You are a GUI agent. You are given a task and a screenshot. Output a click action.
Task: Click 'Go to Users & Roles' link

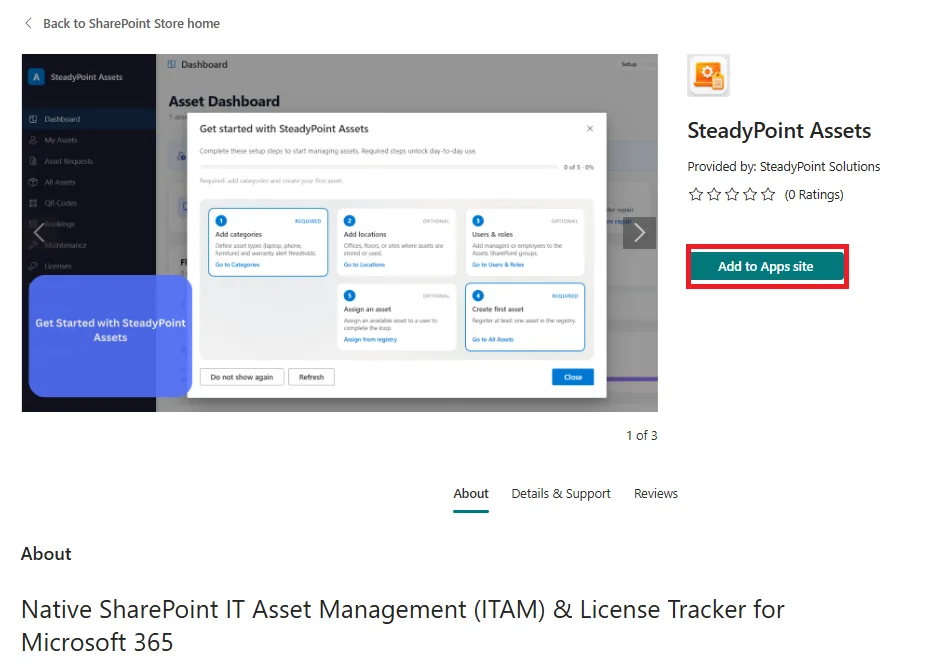click(498, 265)
